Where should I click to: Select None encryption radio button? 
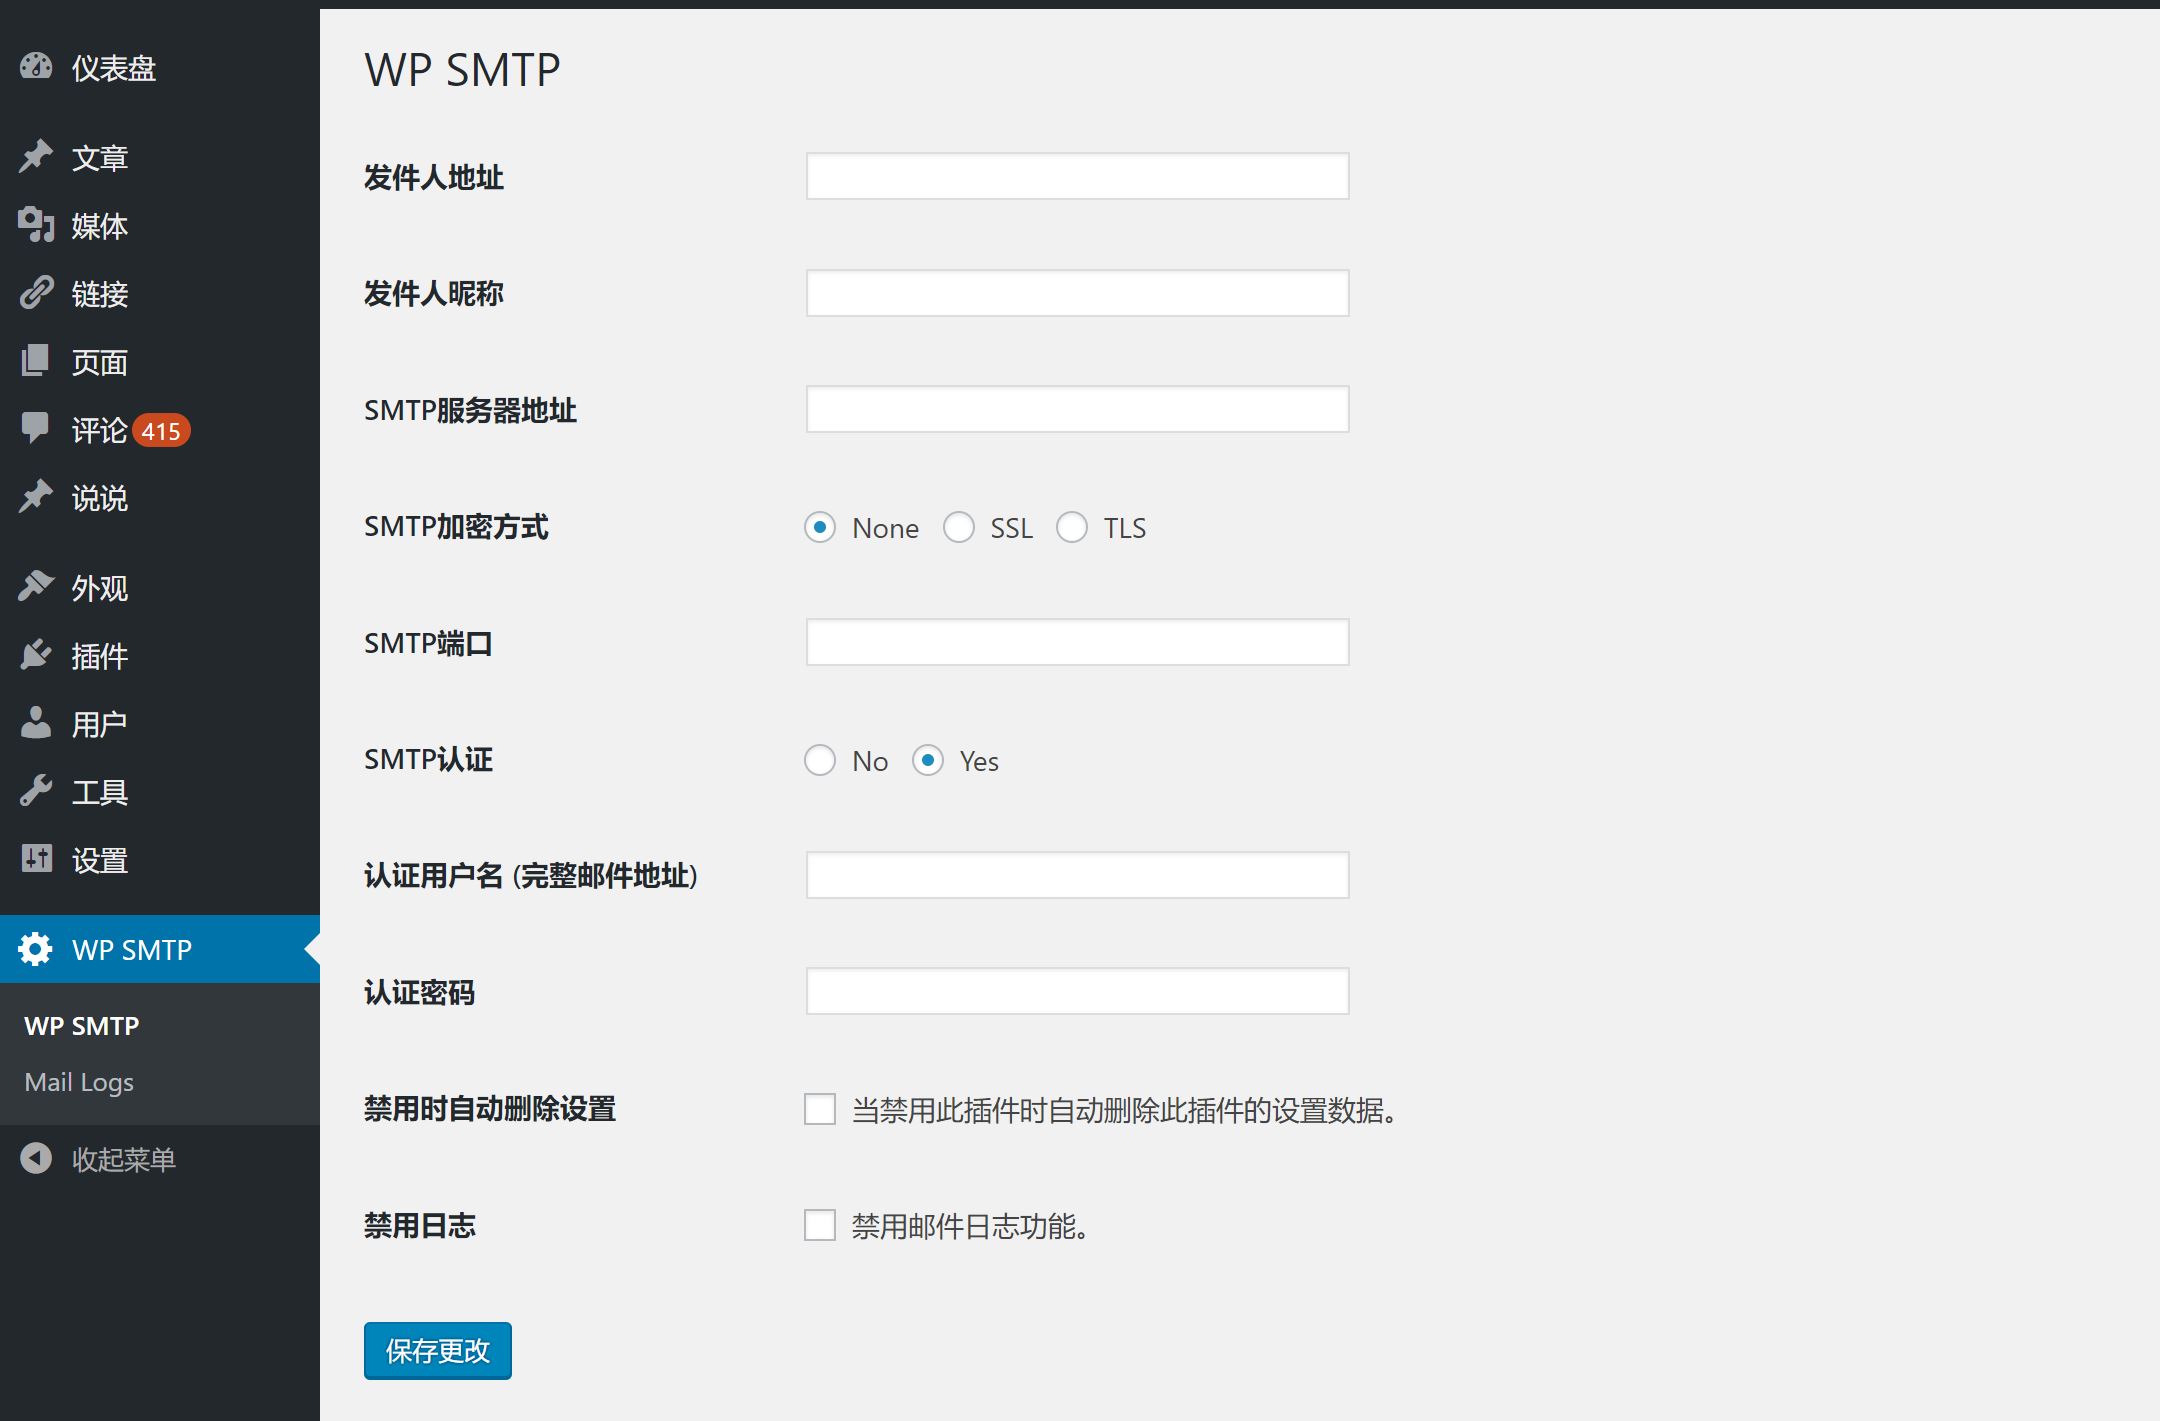[820, 528]
